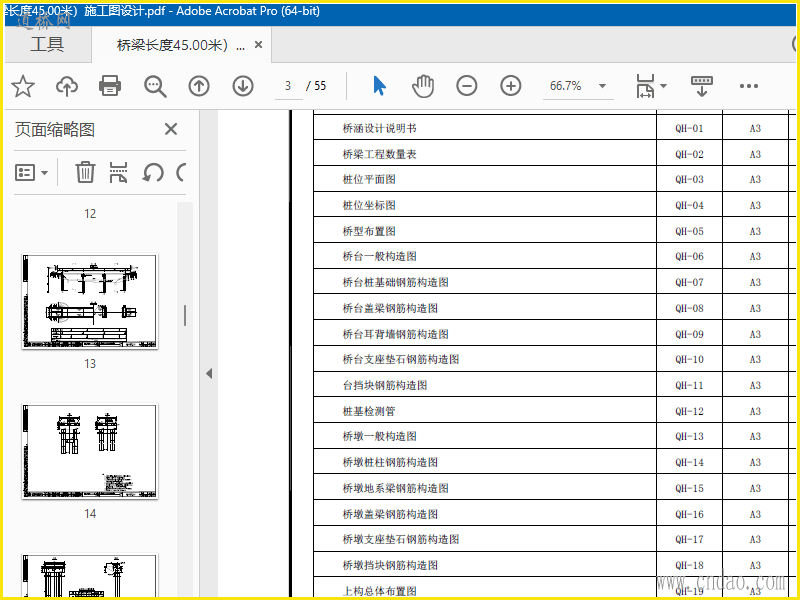Go to previous page arrow
Image resolution: width=800 pixels, height=600 pixels.
199,86
